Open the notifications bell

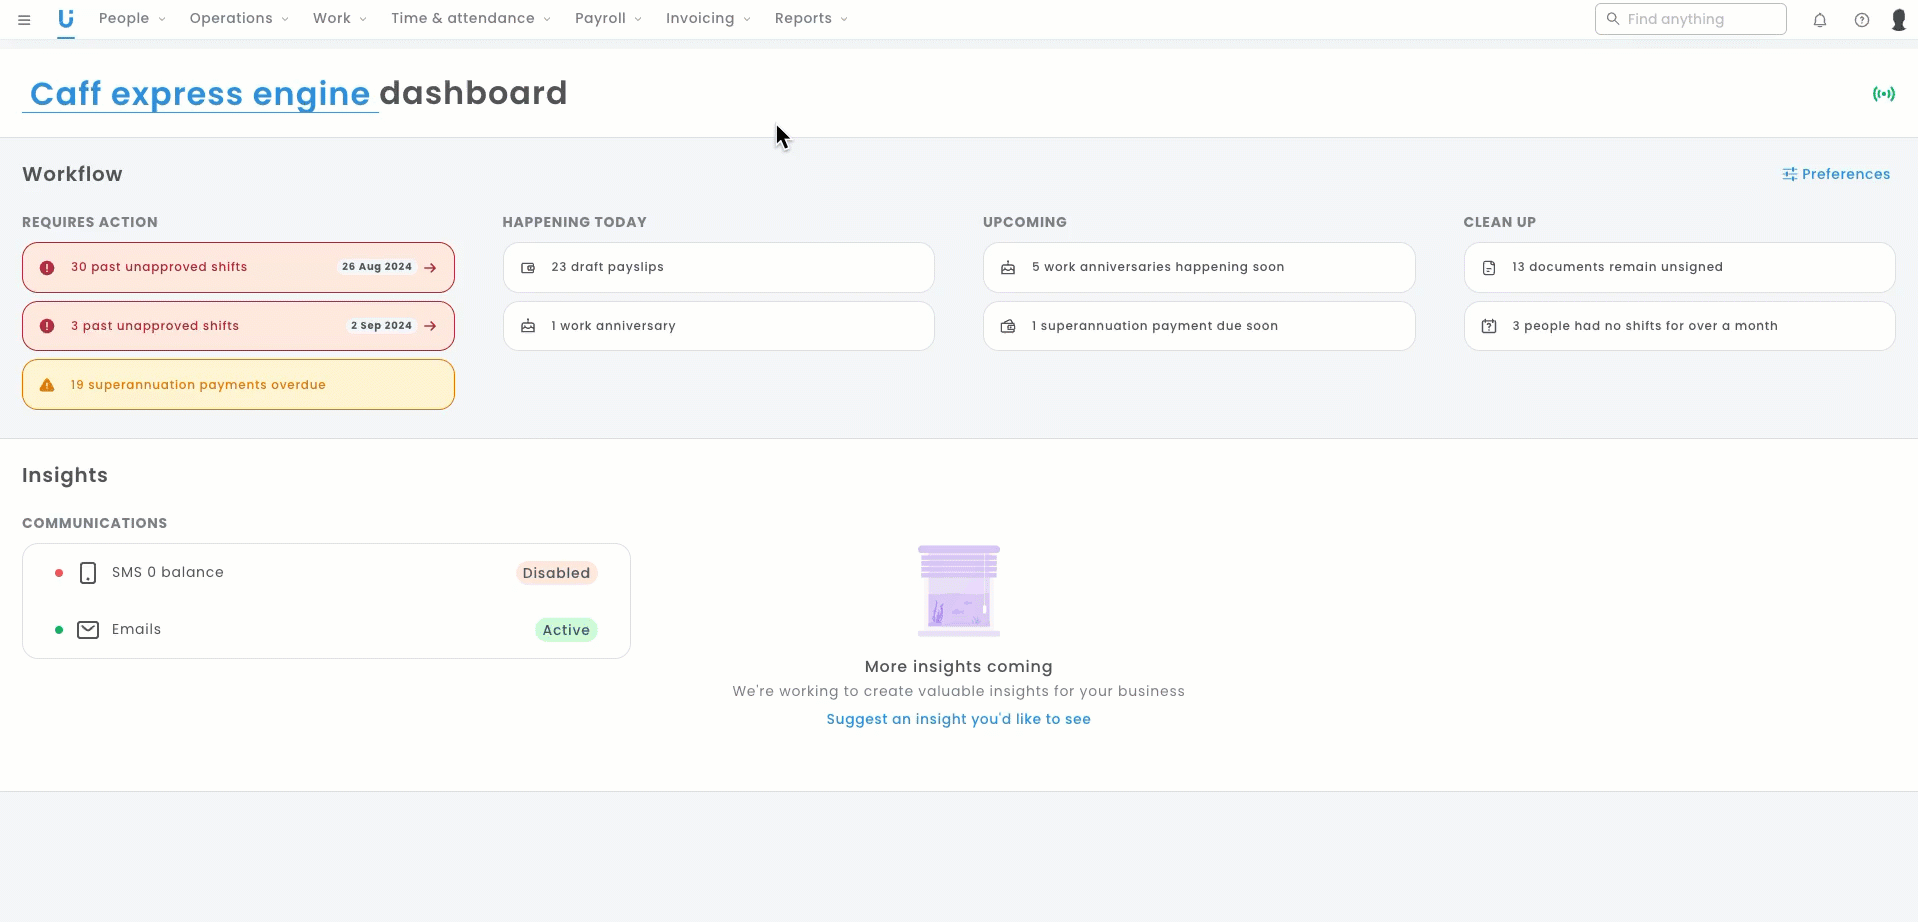coord(1820,20)
